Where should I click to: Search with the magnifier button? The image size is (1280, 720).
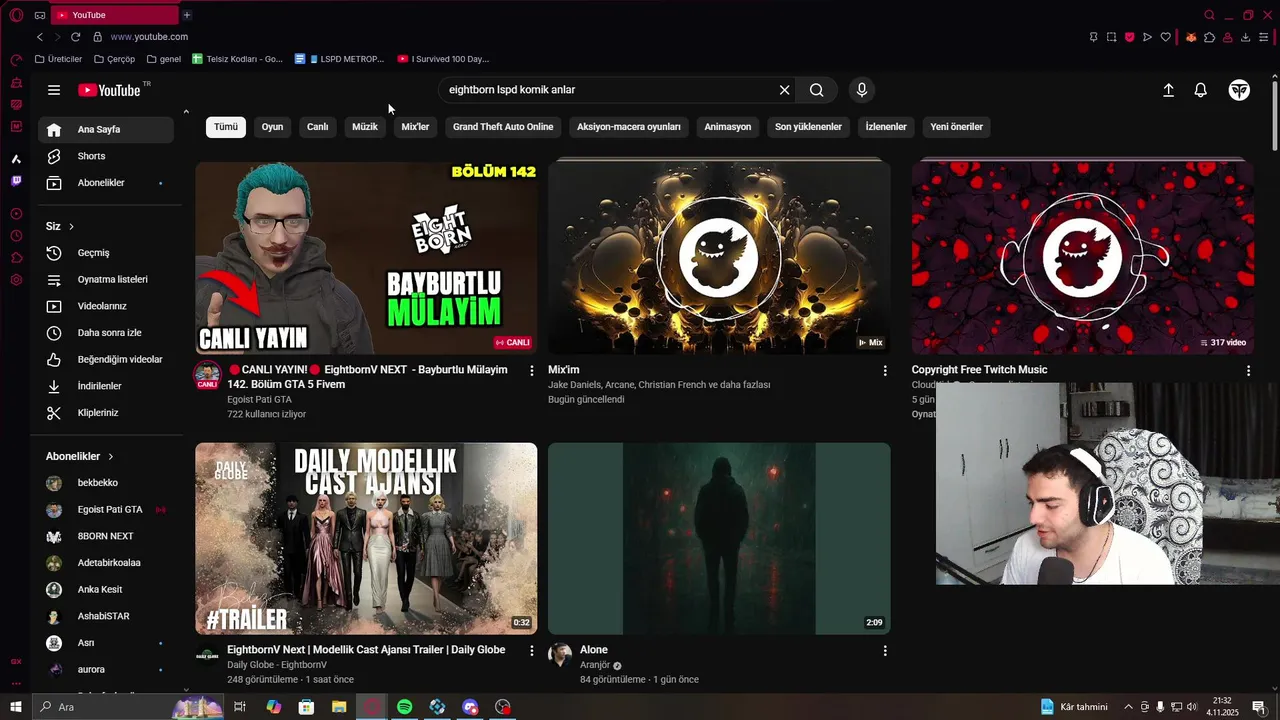[x=817, y=90]
